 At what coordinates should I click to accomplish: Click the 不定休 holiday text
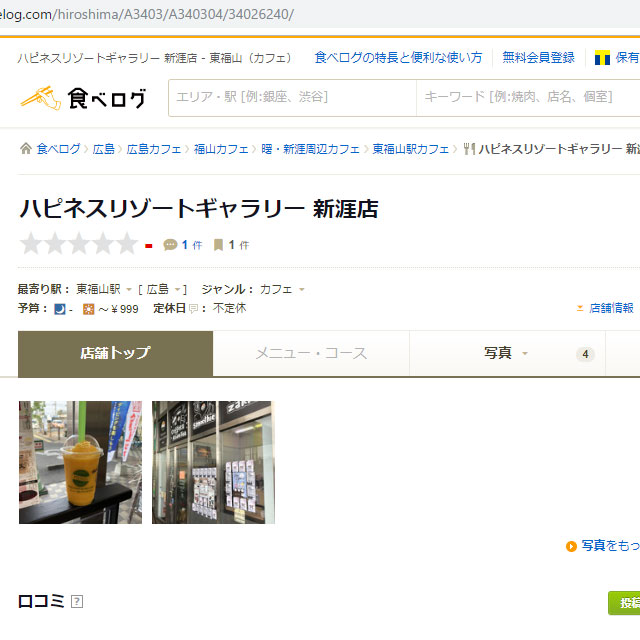click(229, 308)
